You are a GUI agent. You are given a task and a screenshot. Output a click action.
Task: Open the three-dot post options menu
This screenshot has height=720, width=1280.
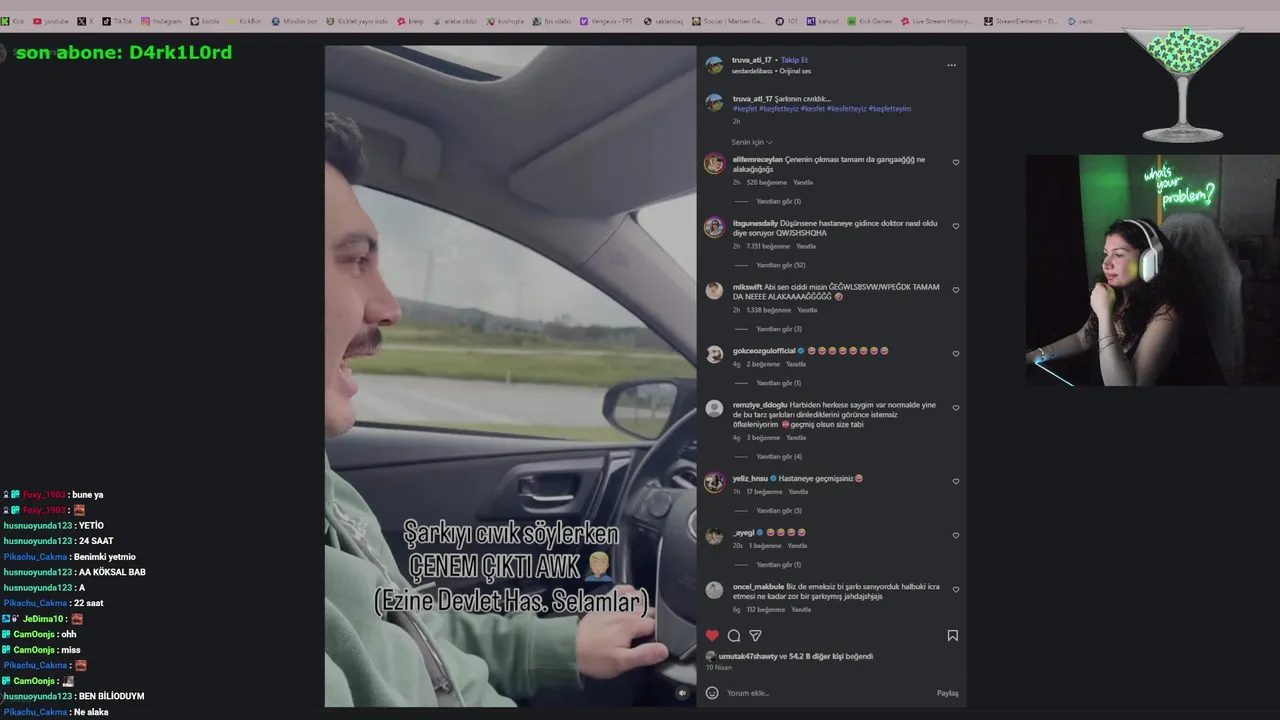(951, 65)
